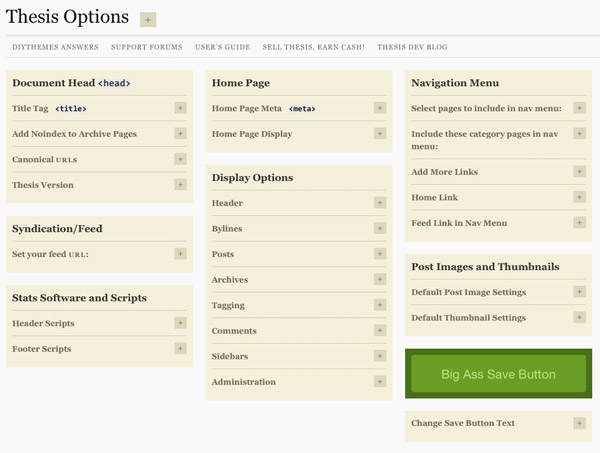600x453 pixels.
Task: Expand Include these category pages in nav menu
Action: point(579,134)
